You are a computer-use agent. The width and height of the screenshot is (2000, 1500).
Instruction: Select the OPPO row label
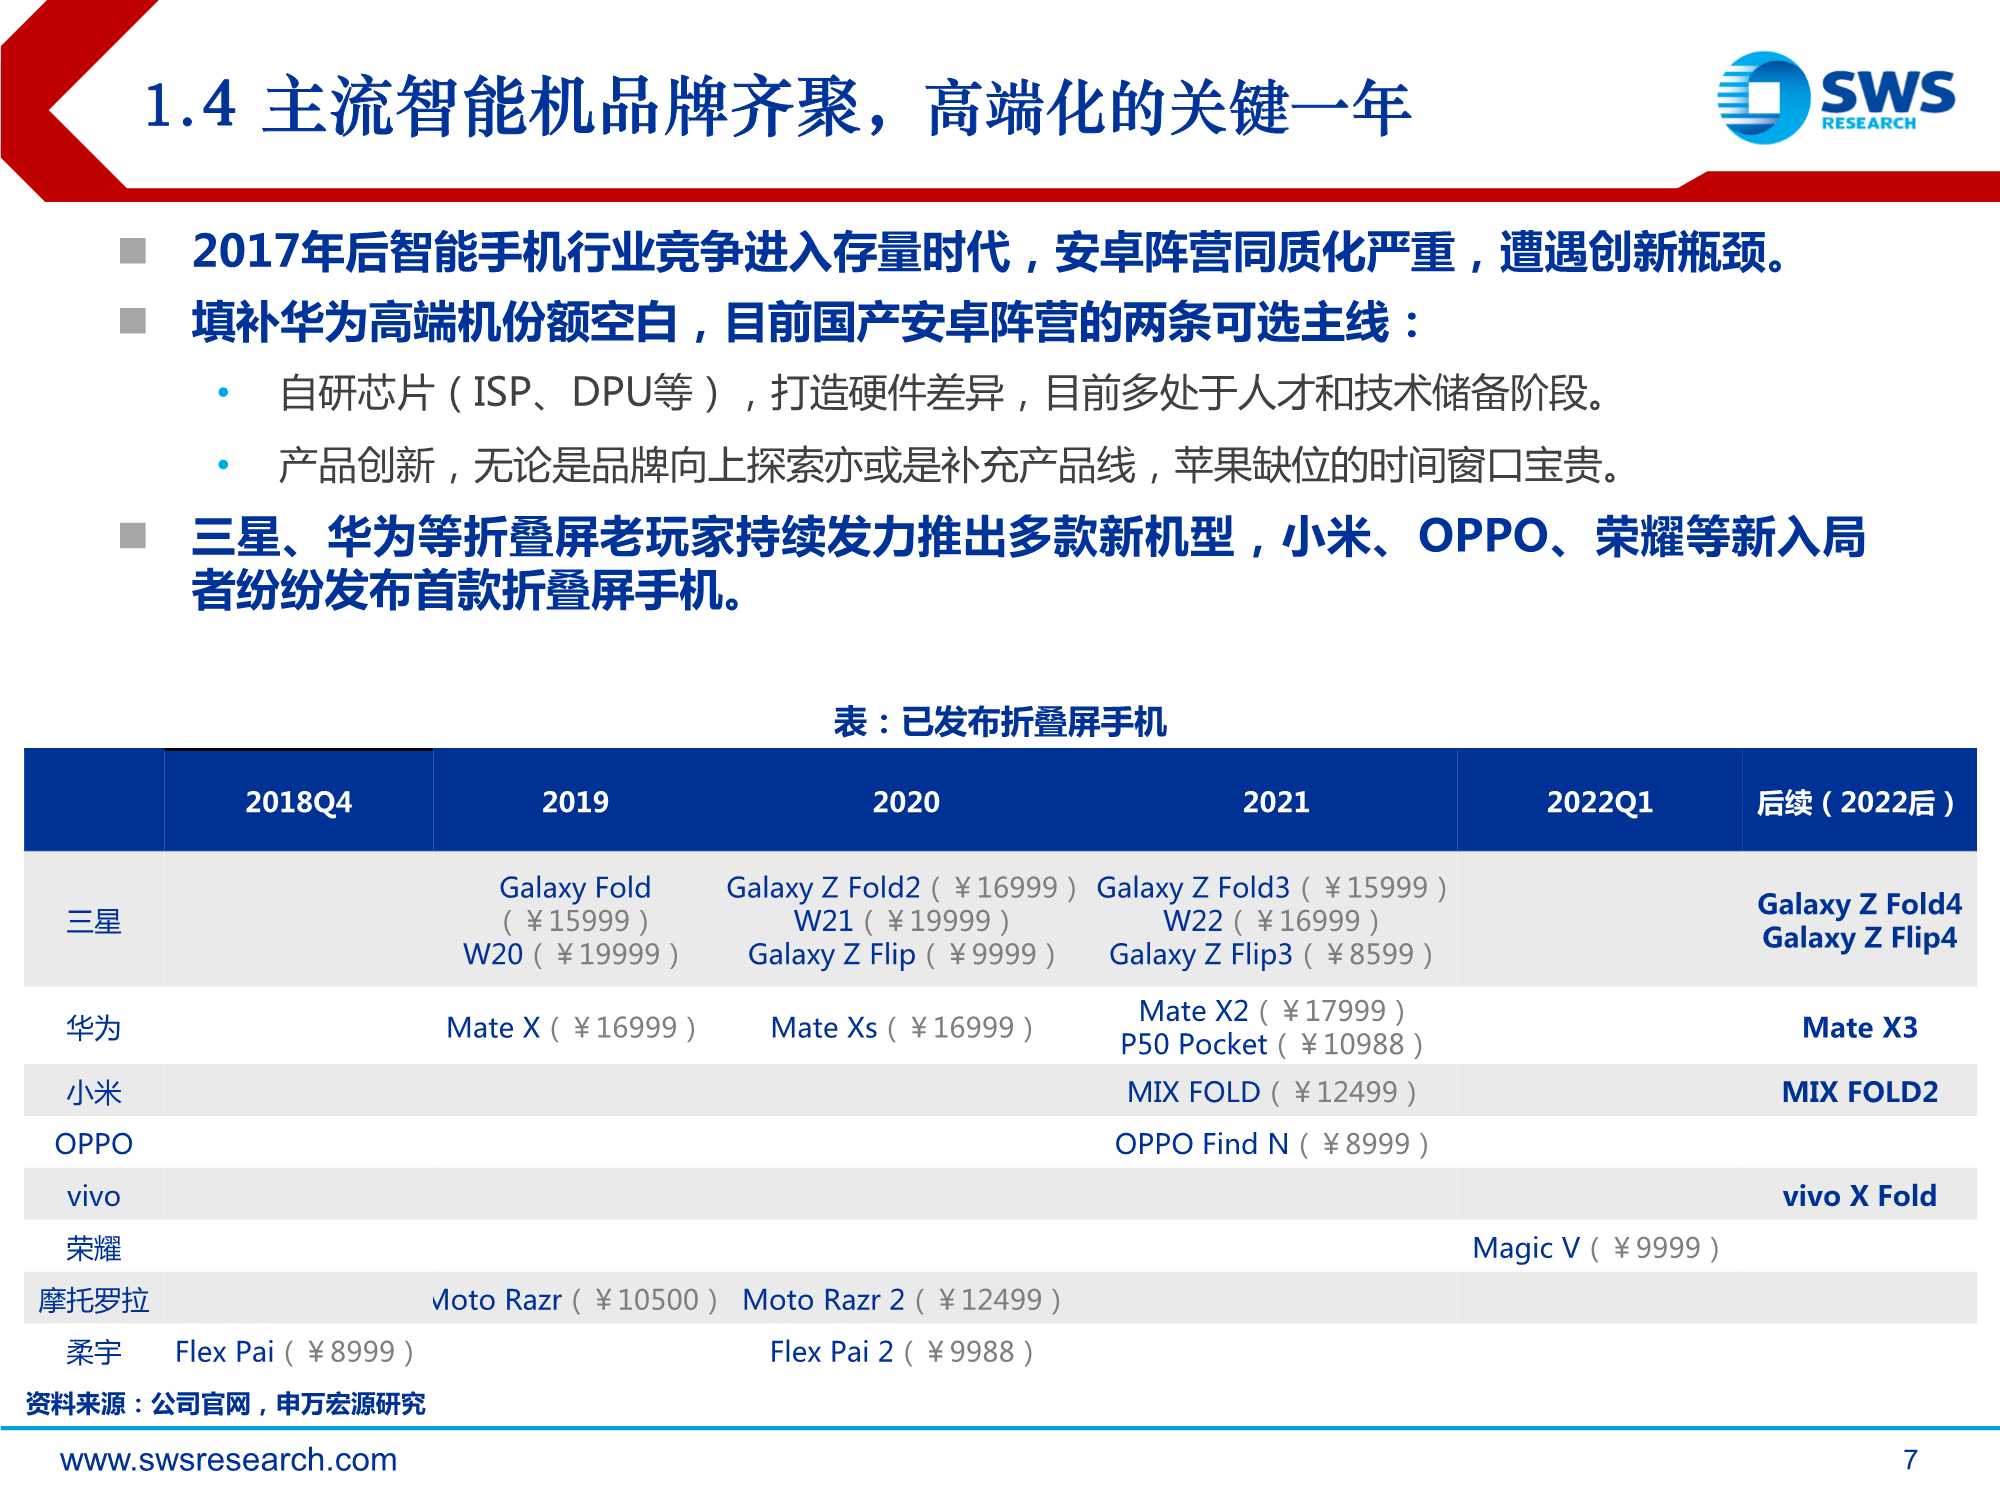tap(94, 1143)
